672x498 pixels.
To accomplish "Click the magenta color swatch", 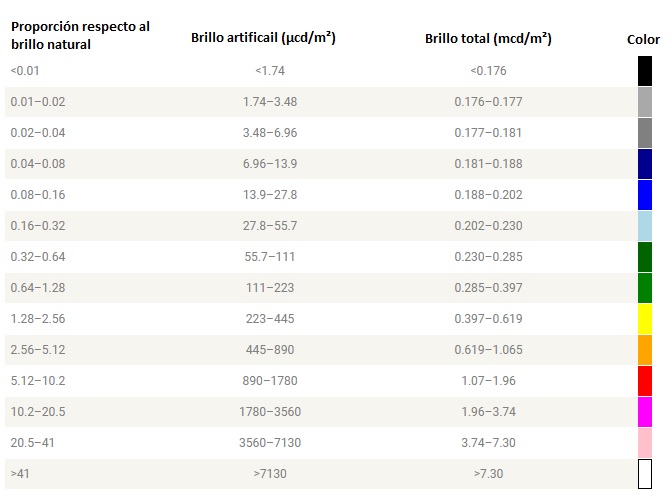I will (x=645, y=412).
